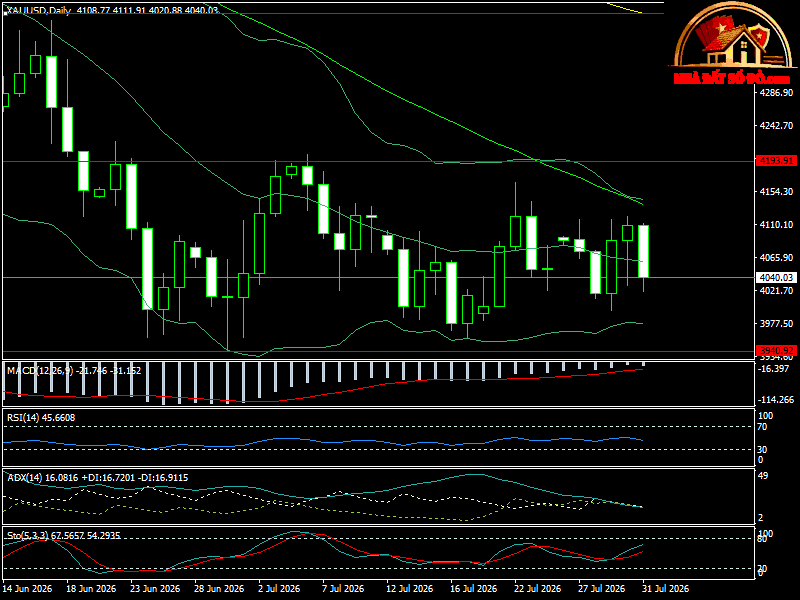800x600 pixels.
Task: Click the ADX(14) indicator label
Action: pyautogui.click(x=97, y=478)
